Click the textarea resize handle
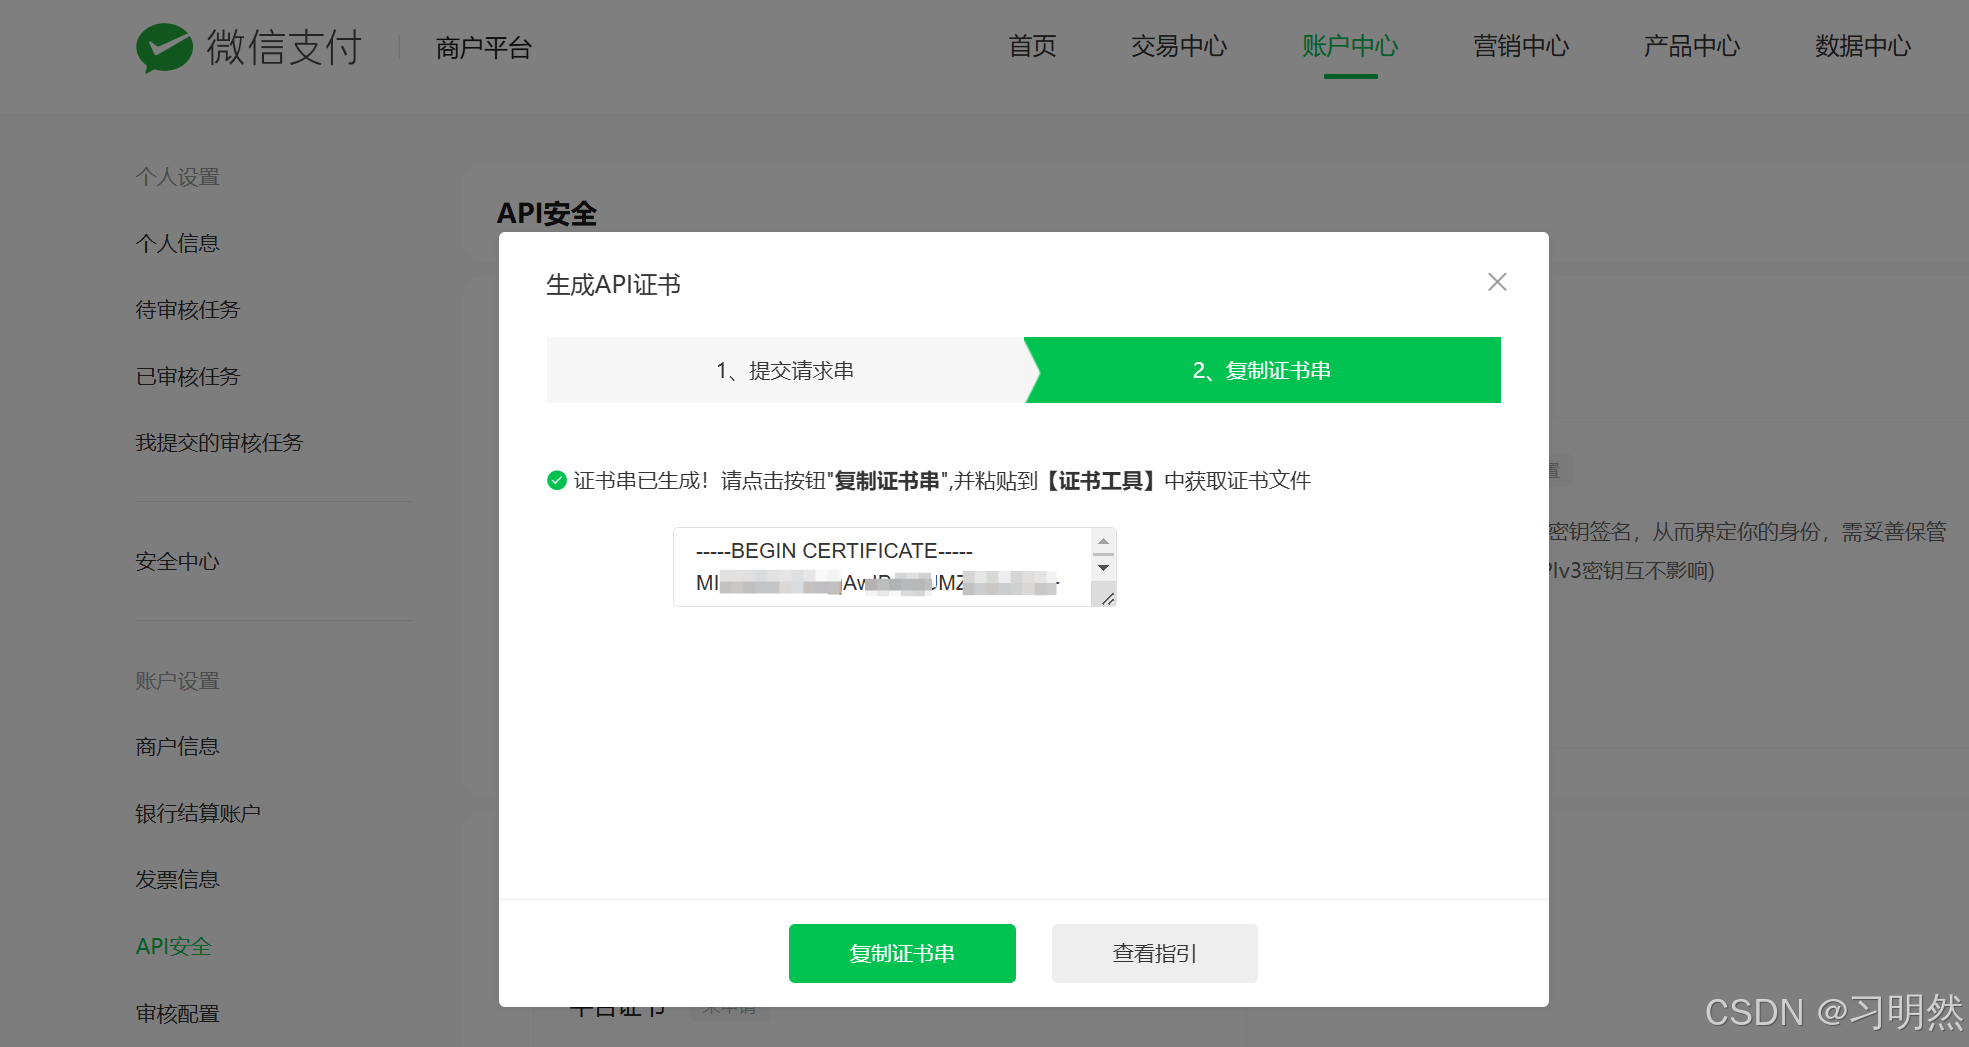Image resolution: width=1969 pixels, height=1047 pixels. [1107, 598]
